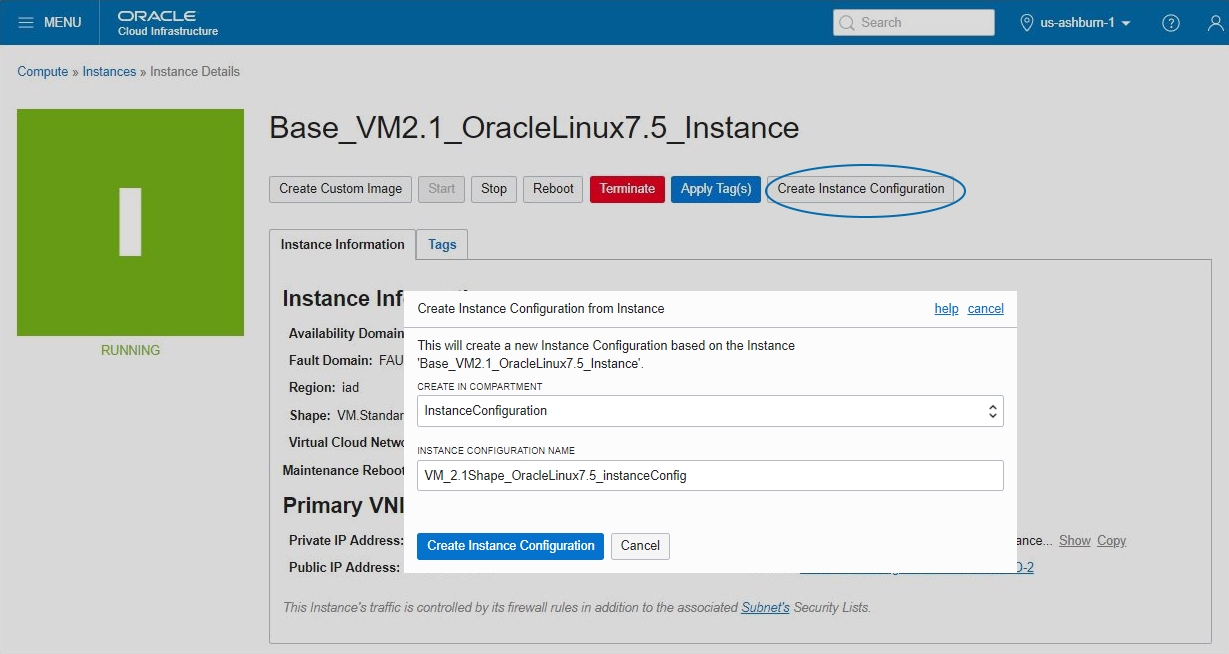
Task: Edit the Instance Configuration Name field
Action: pyautogui.click(x=710, y=475)
